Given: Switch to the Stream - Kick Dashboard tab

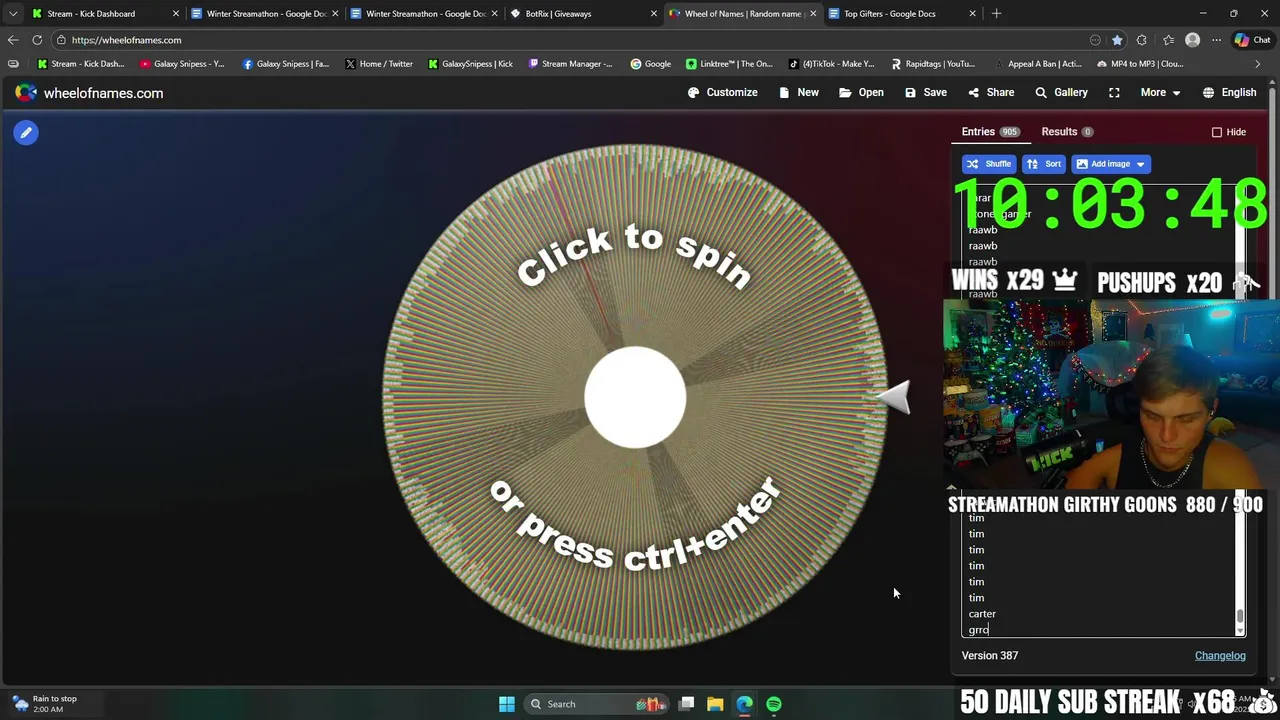Looking at the screenshot, I should point(105,14).
